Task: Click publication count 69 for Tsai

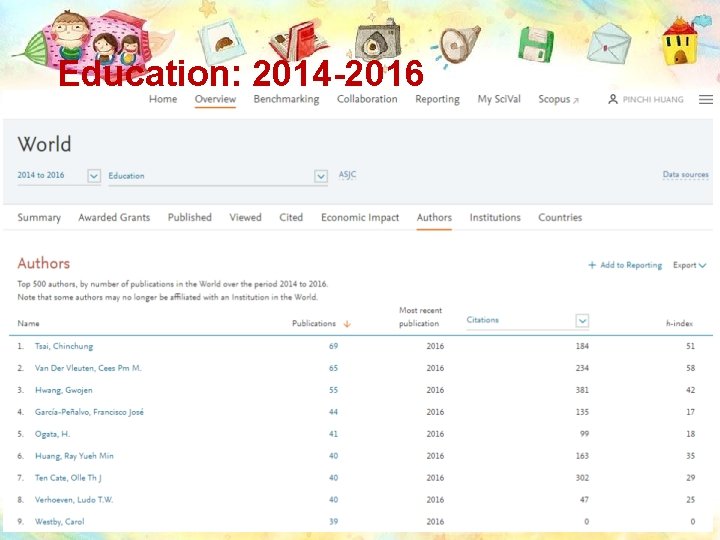Action: tap(333, 346)
